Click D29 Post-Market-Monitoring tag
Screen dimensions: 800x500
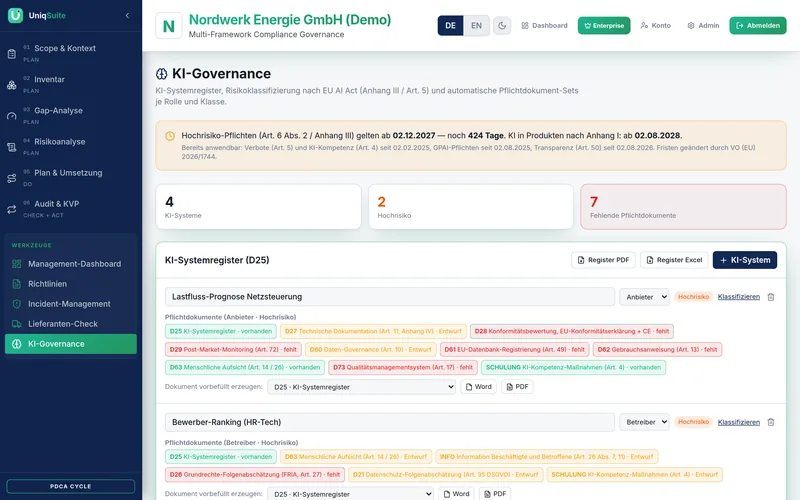tap(233, 349)
